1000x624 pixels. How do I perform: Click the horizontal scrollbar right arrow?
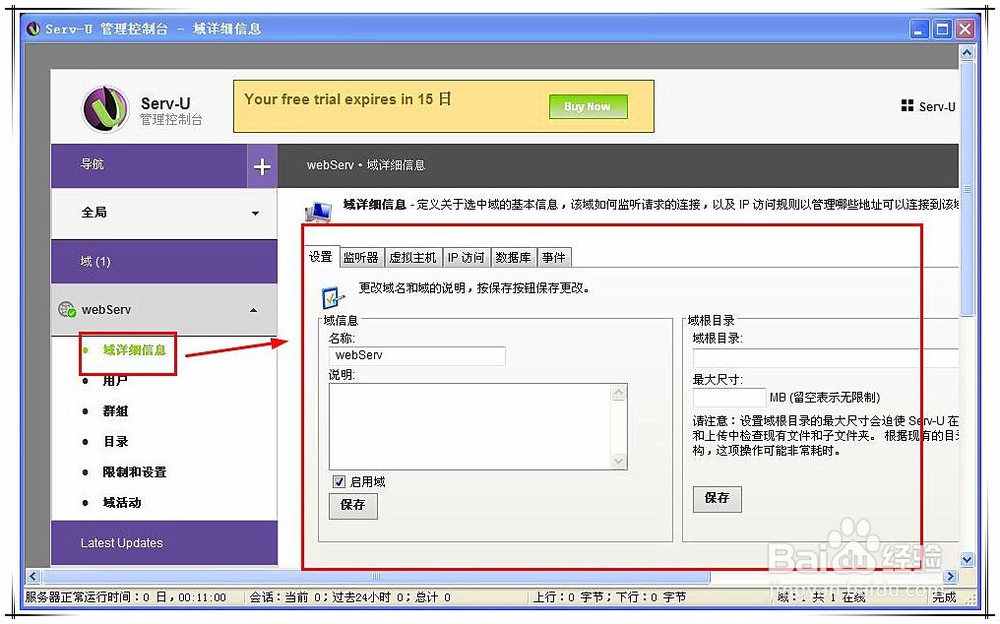coord(950,577)
